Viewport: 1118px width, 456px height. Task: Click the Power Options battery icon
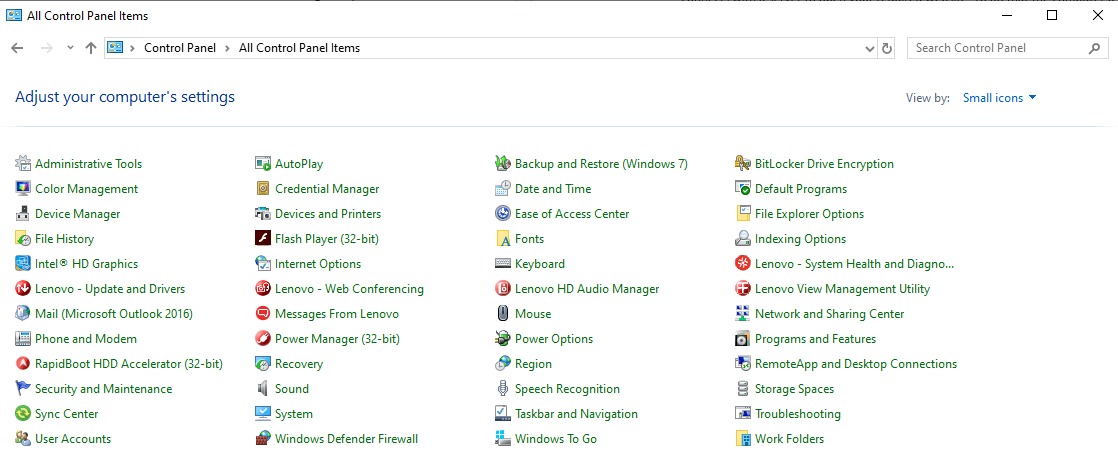coord(503,338)
